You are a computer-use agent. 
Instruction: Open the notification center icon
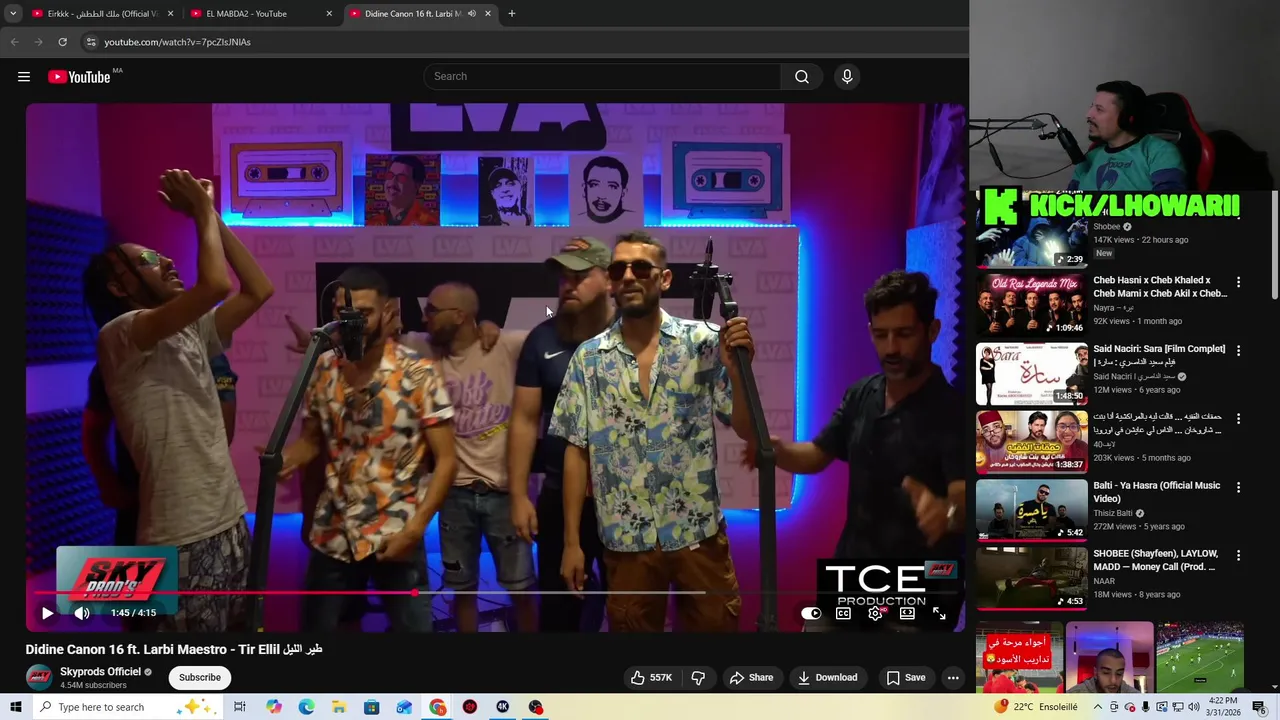click(x=1259, y=707)
